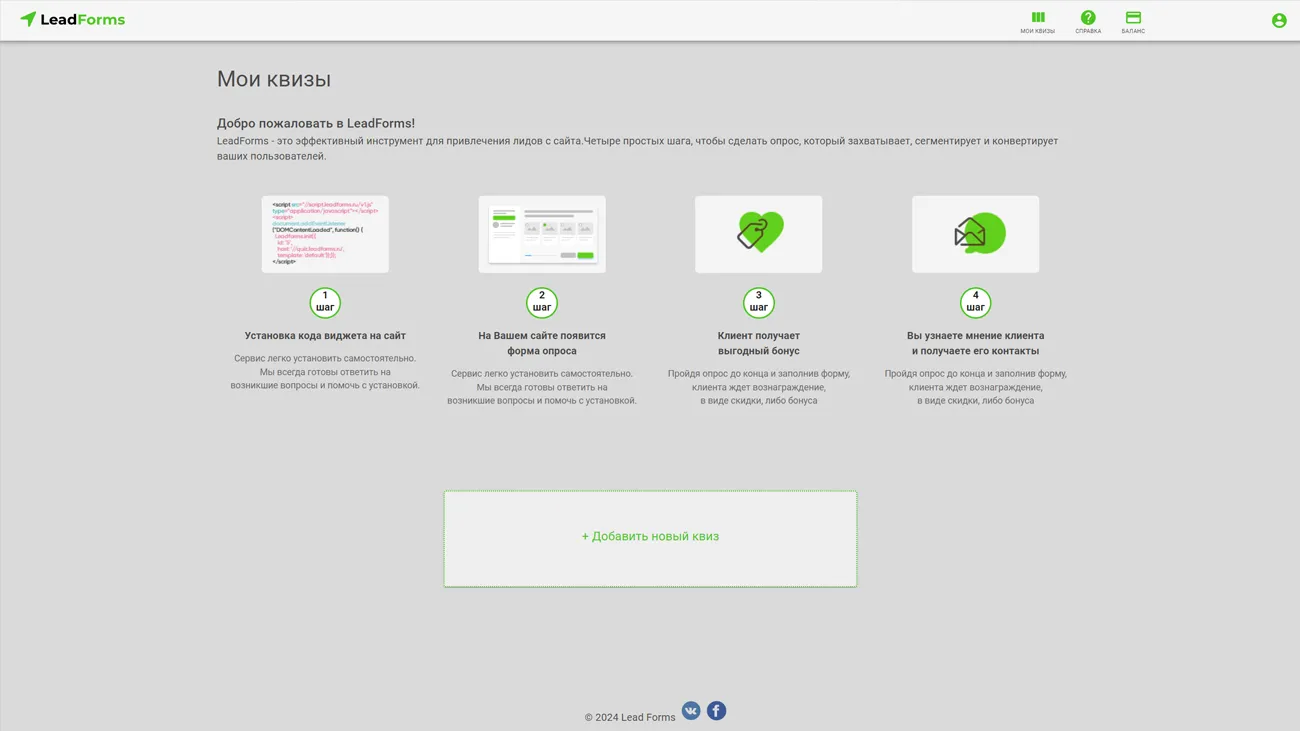Click the Установка кода виджета на сайт heading
1300x731 pixels.
click(x=325, y=336)
